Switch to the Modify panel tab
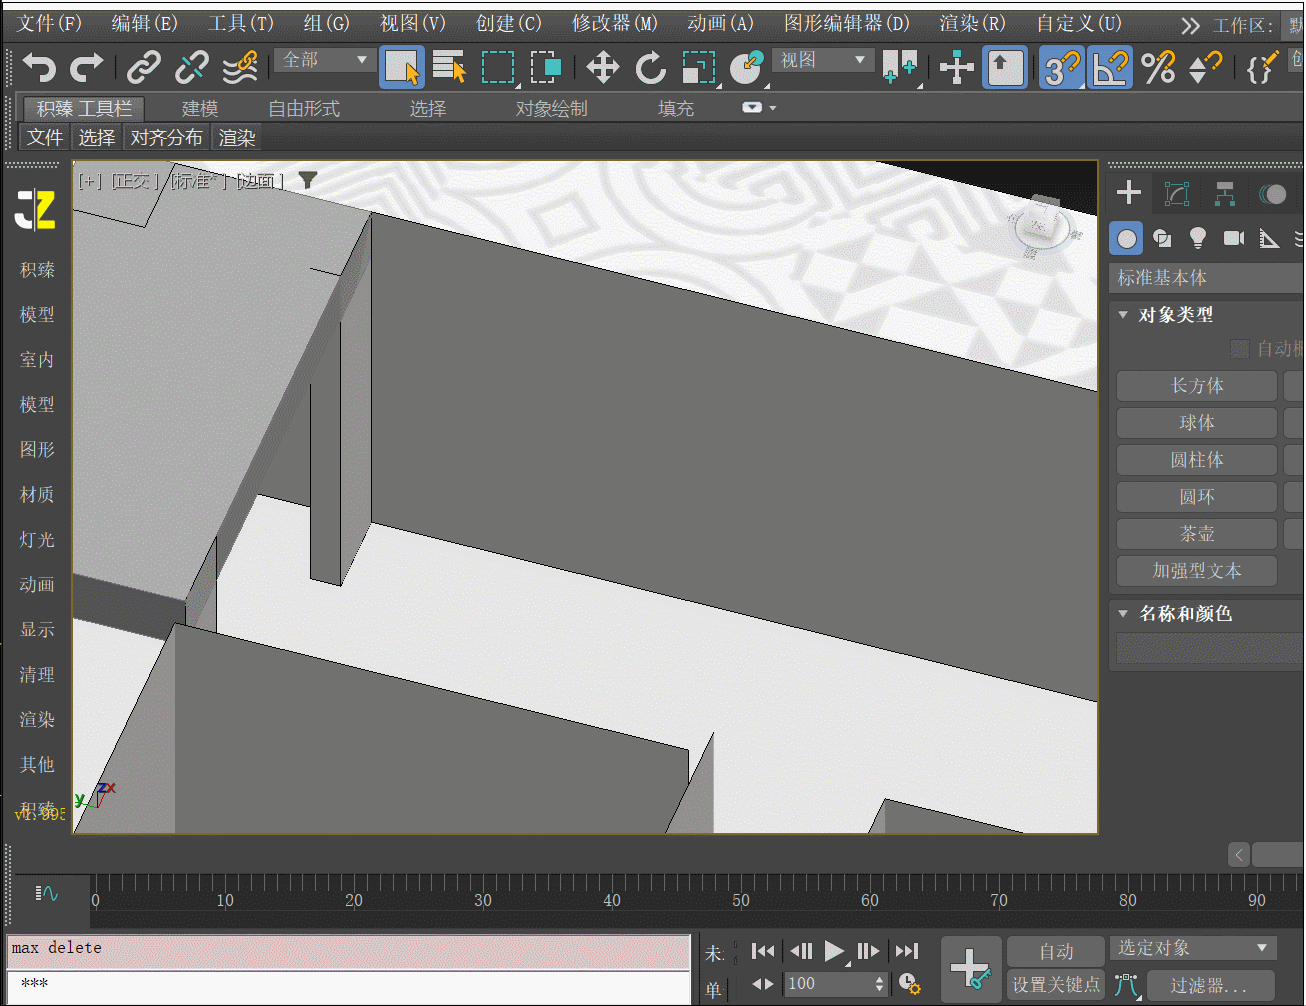The image size is (1306, 1006). point(1177,194)
